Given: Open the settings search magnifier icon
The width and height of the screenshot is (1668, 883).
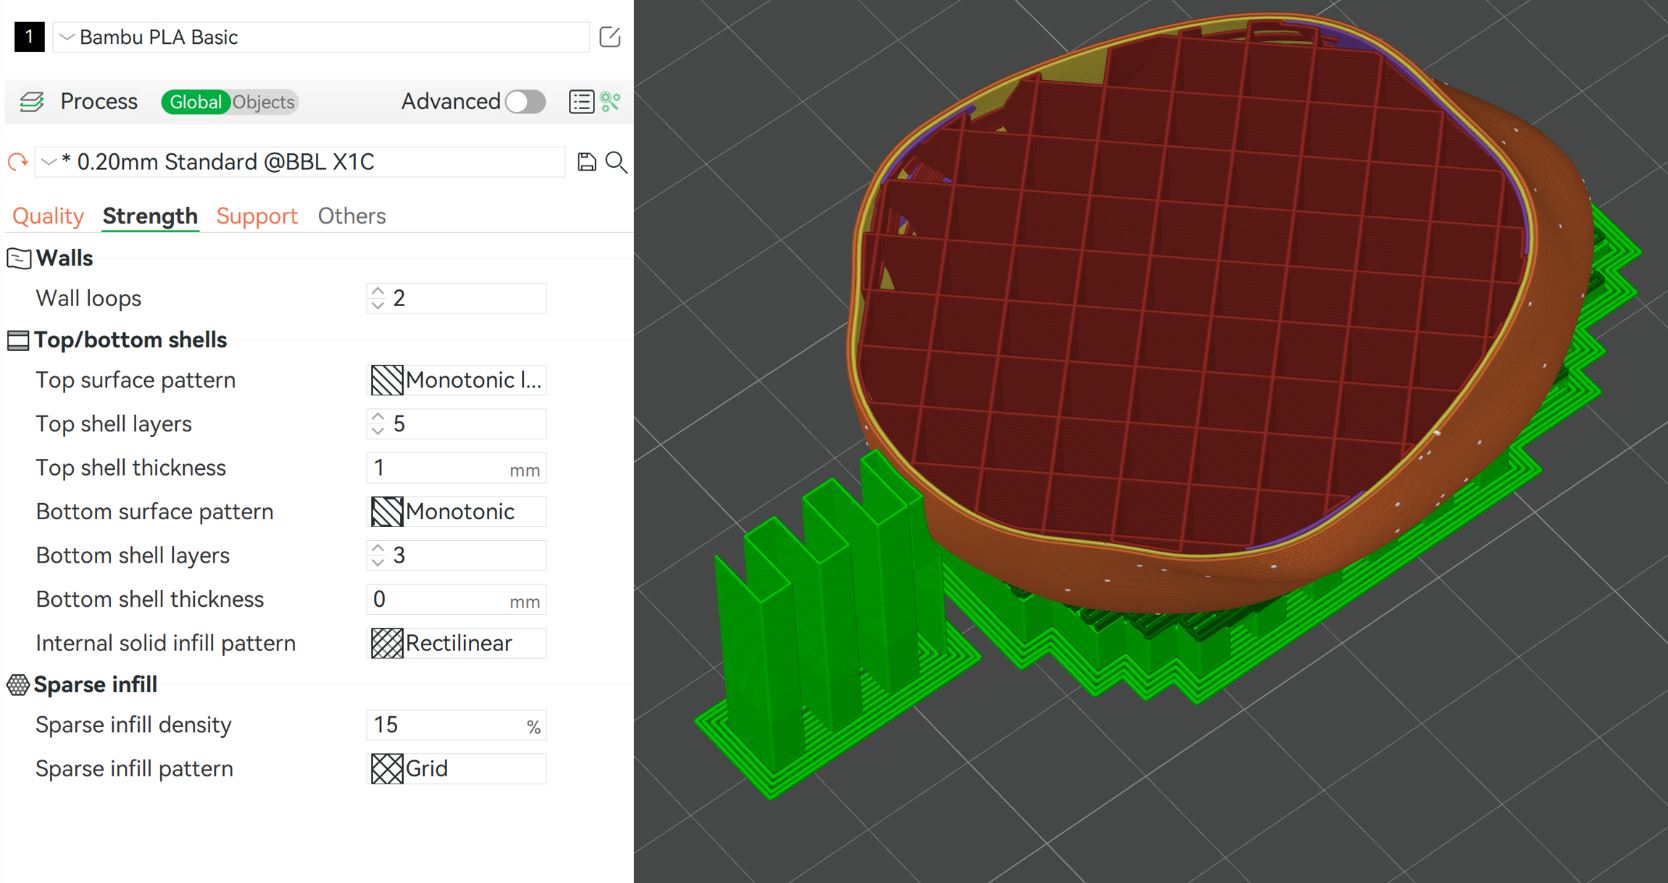Looking at the screenshot, I should (x=616, y=162).
